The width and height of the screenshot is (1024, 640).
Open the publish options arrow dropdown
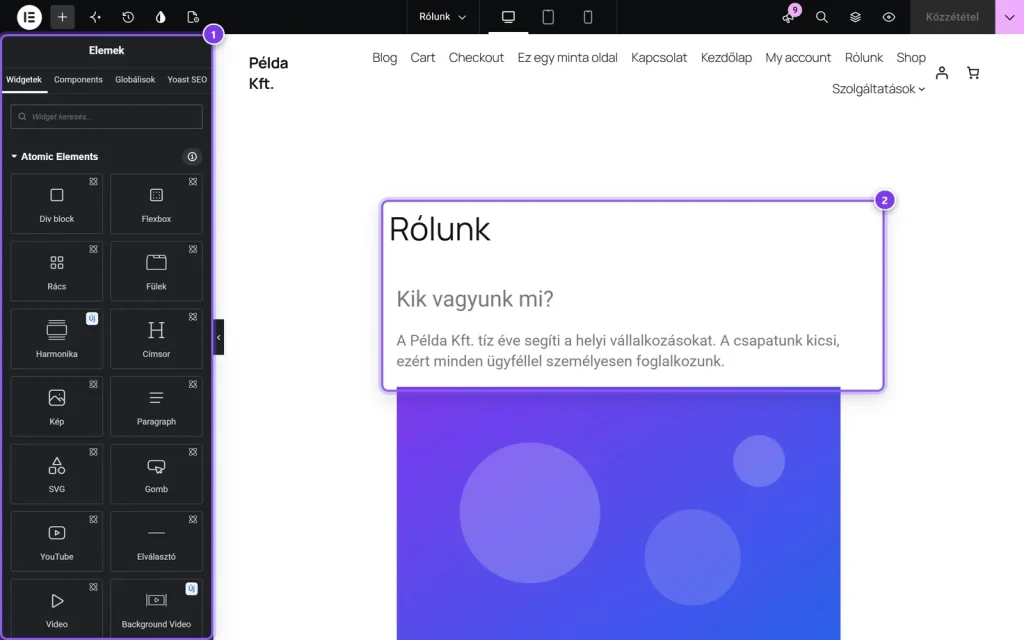pos(1010,17)
